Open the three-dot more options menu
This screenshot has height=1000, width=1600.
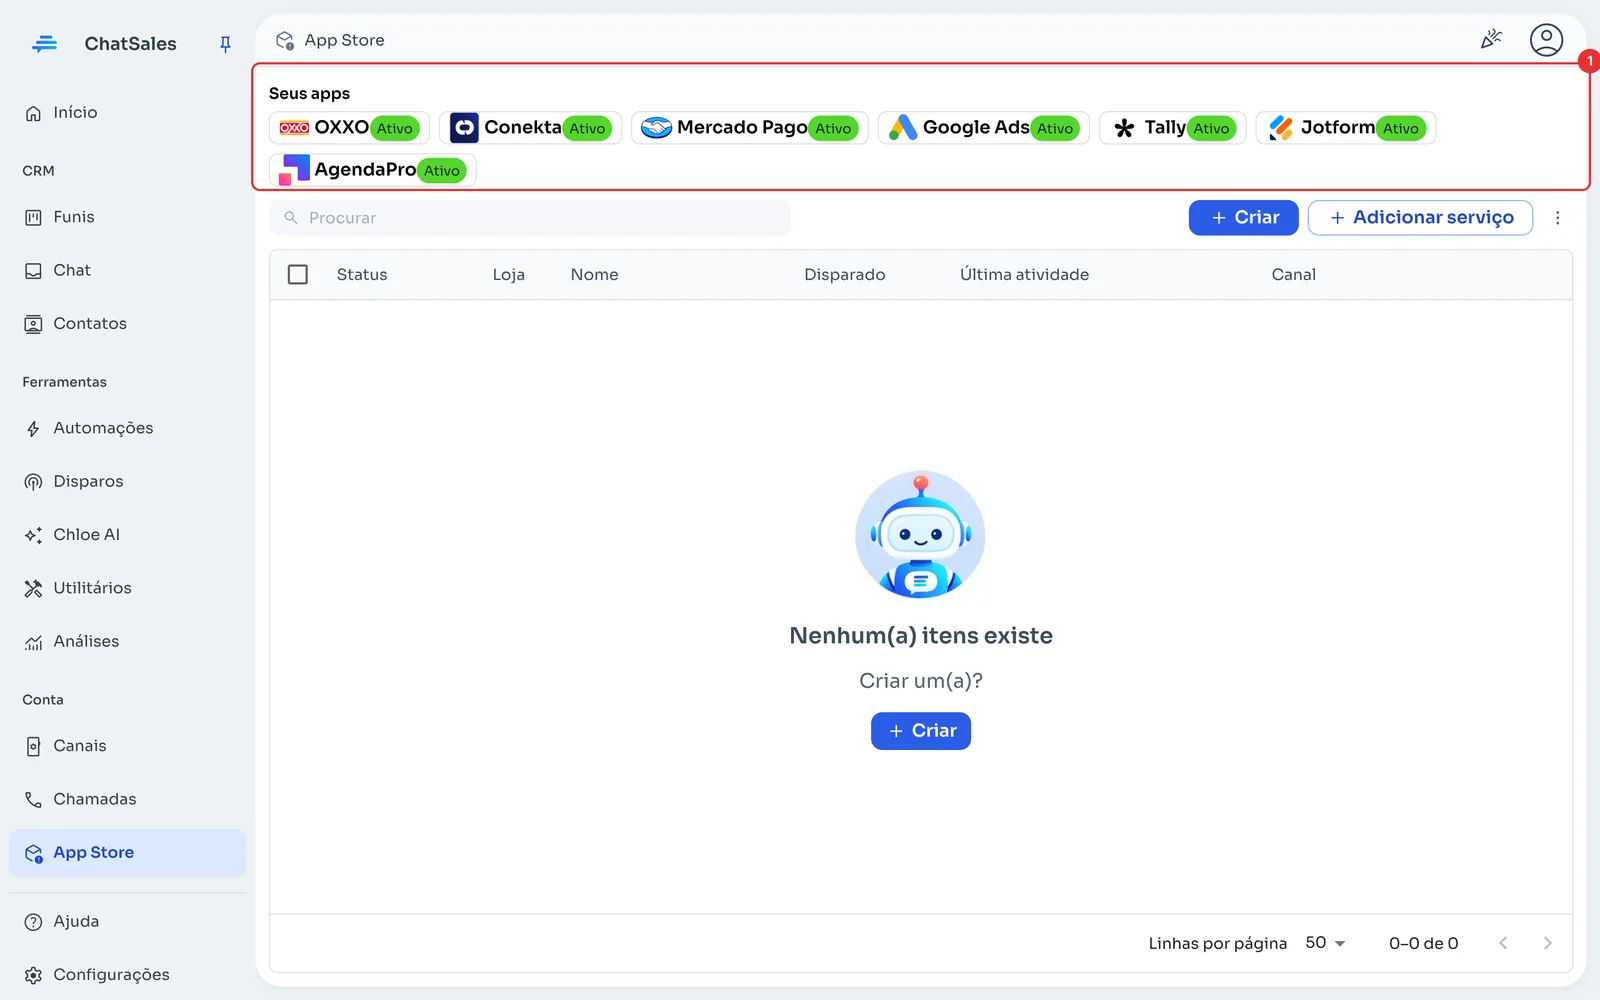tap(1557, 218)
